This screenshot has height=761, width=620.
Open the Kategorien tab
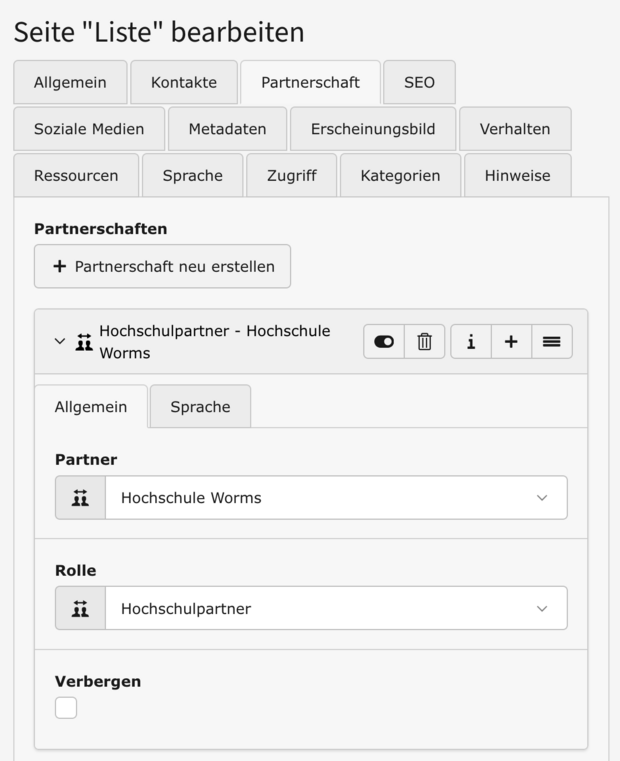(x=400, y=176)
